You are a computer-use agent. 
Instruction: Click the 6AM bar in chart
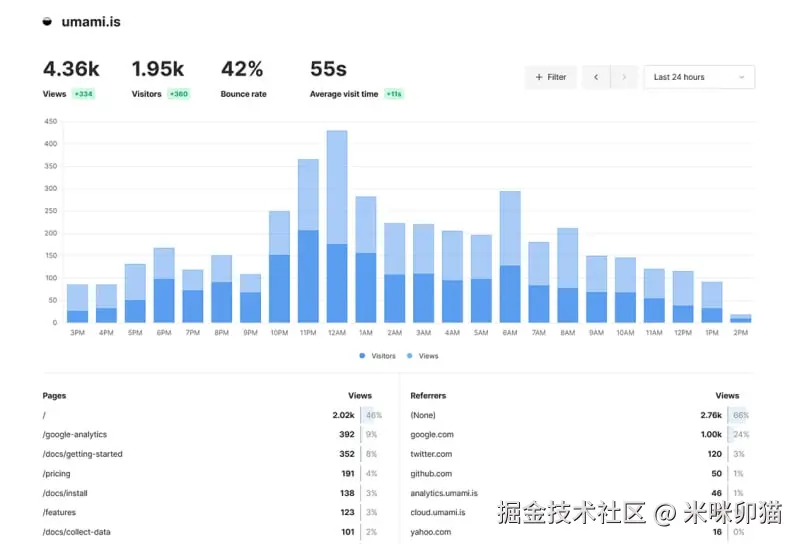pyautogui.click(x=510, y=257)
